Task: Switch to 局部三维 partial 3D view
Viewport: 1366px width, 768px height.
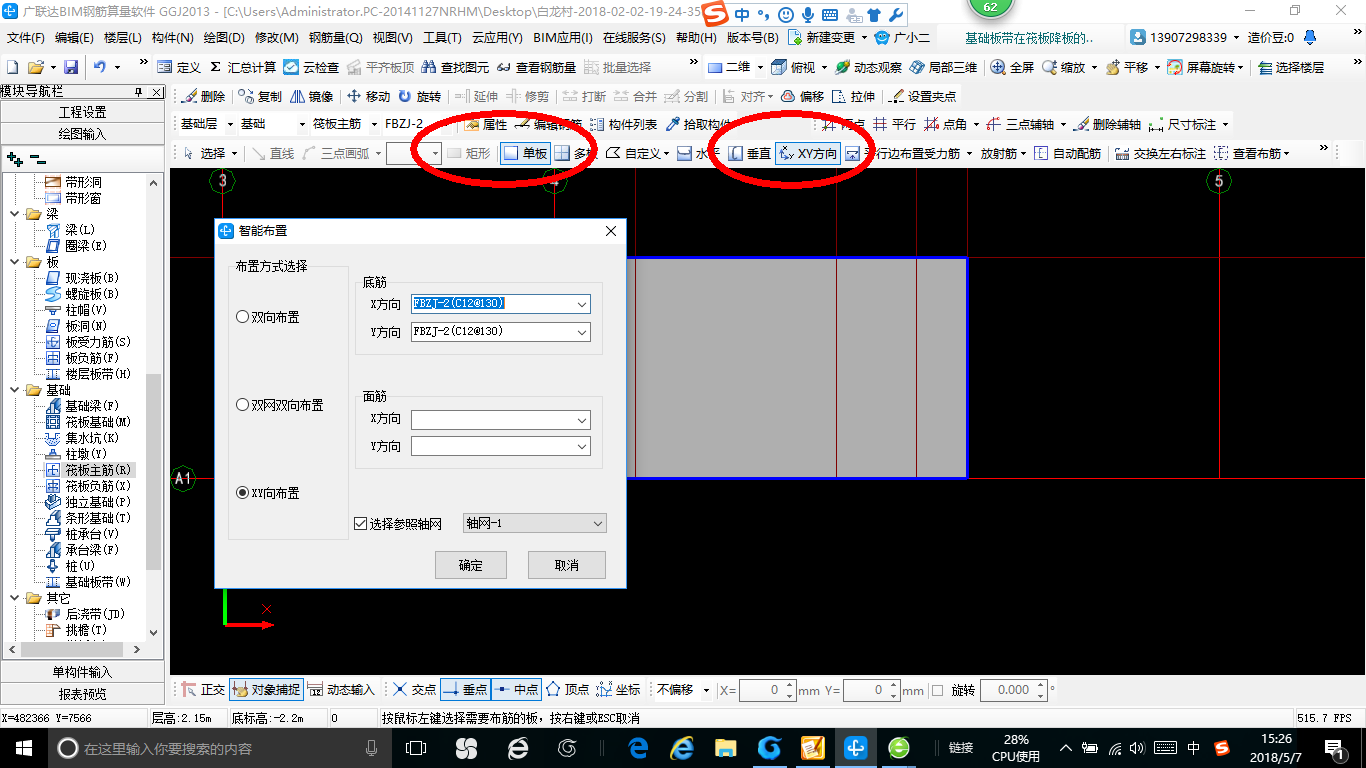Action: [x=943, y=67]
